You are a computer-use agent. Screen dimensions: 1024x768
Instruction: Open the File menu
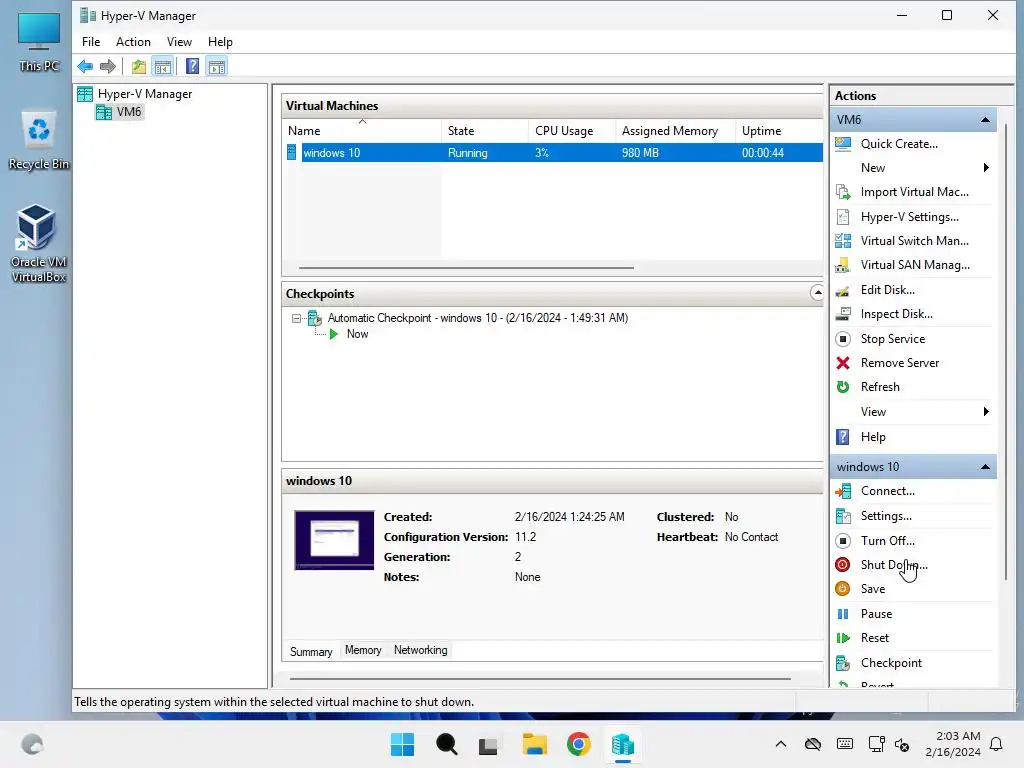click(91, 42)
